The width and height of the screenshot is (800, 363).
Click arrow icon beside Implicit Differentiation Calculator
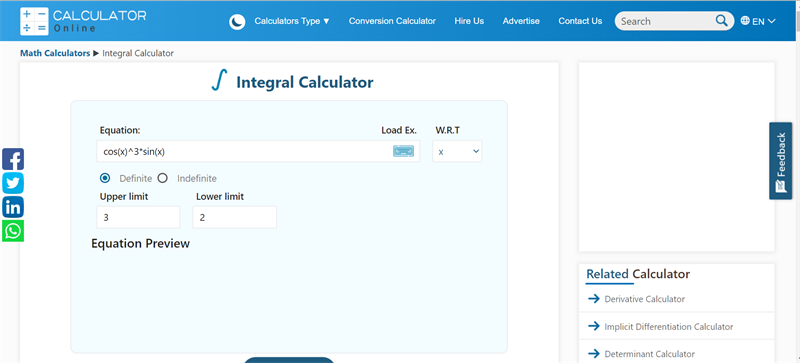[593, 326]
